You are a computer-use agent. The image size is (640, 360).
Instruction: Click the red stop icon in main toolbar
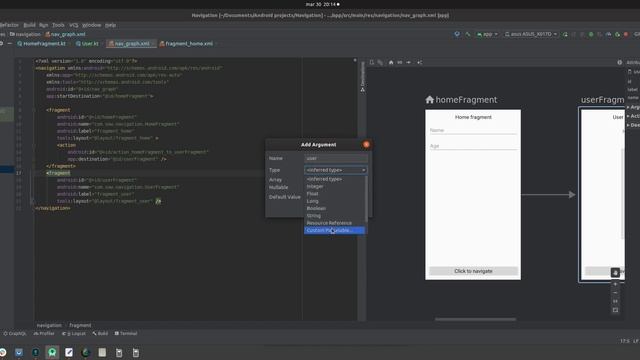click(626, 34)
